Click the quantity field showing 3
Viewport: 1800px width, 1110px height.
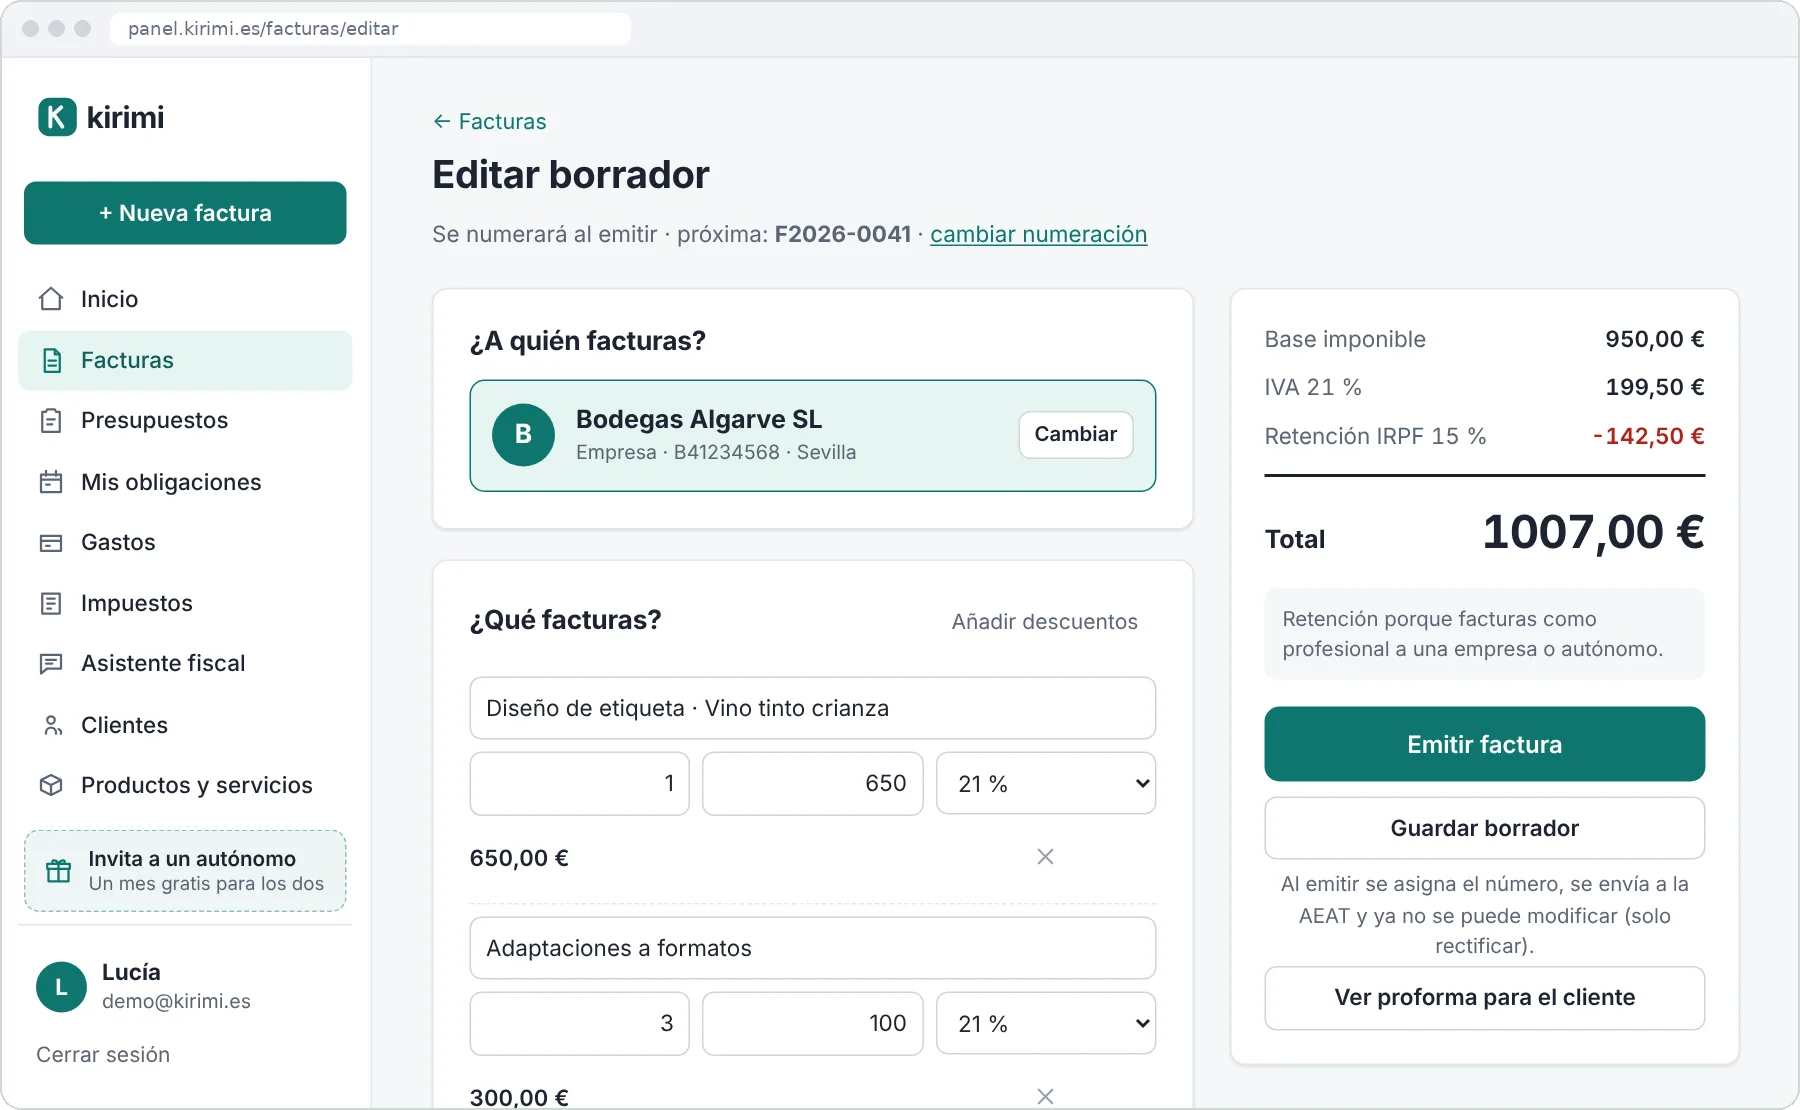click(x=579, y=1024)
